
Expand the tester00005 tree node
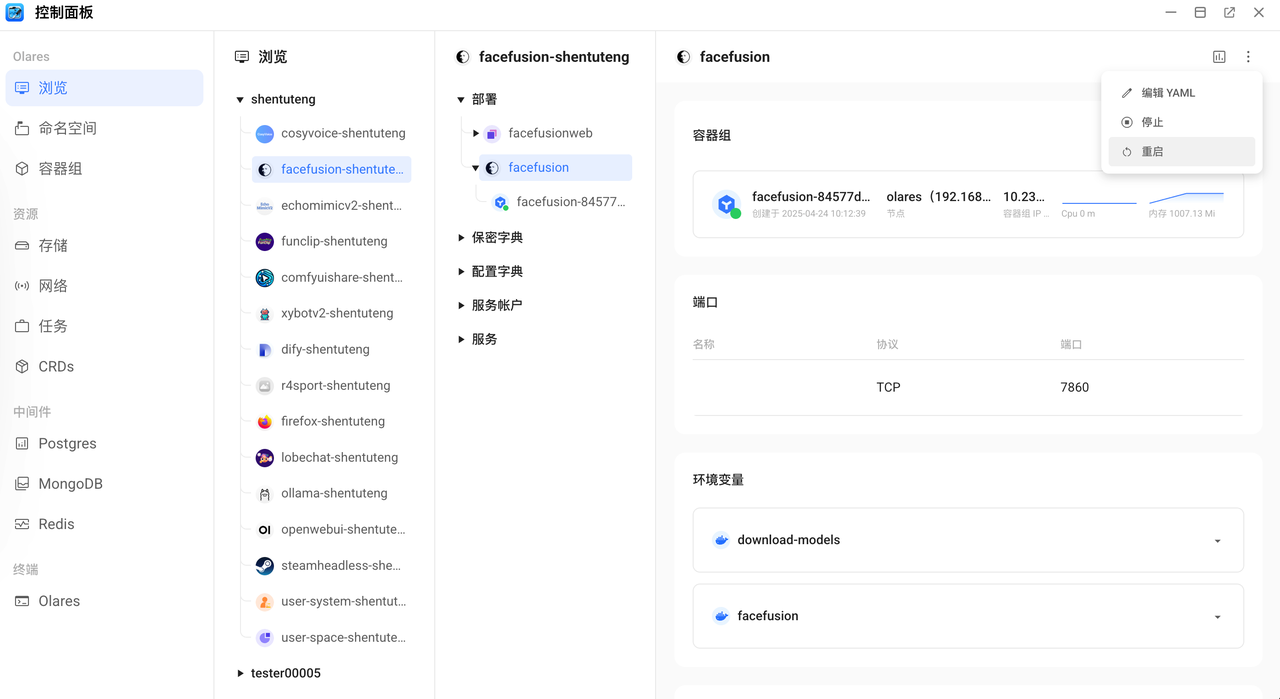coord(240,674)
